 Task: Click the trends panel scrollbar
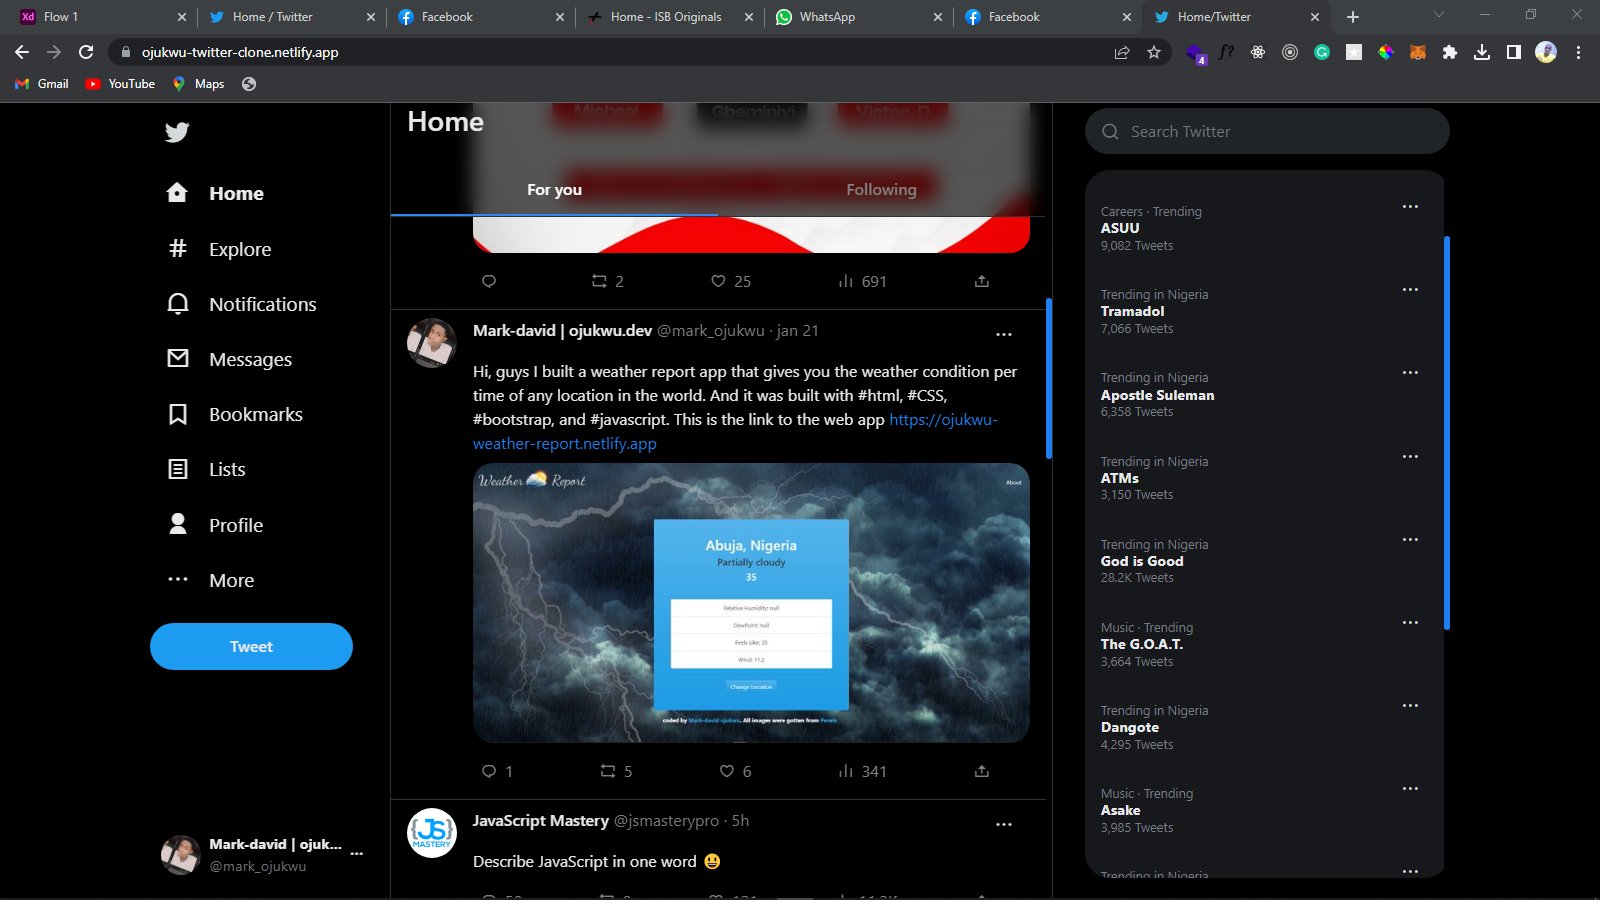coord(1447,433)
